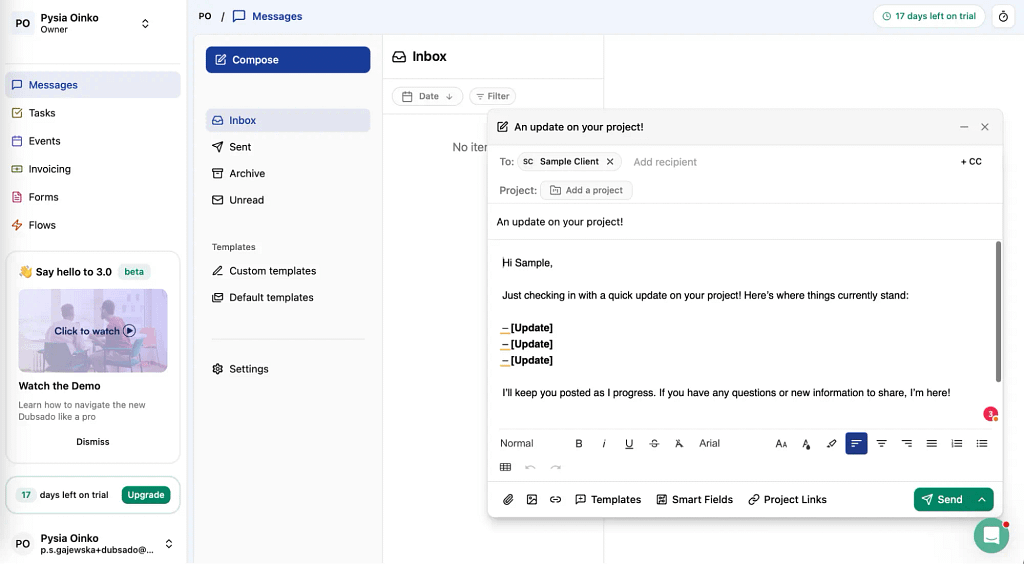
Task: Open the text color picker
Action: pos(806,443)
